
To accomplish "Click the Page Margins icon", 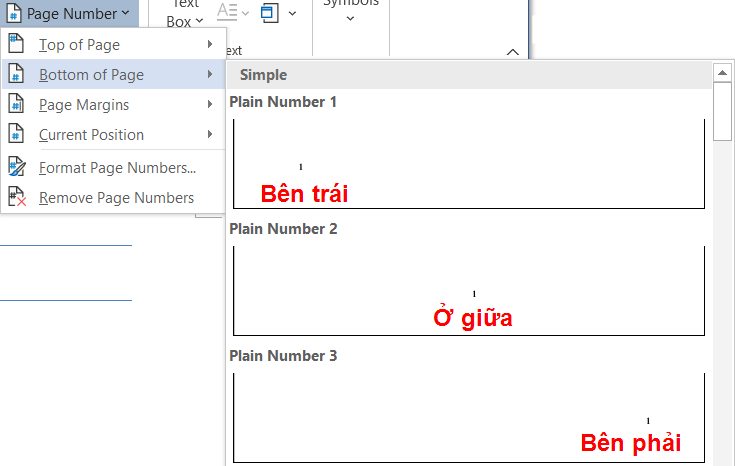I will pyautogui.click(x=16, y=104).
